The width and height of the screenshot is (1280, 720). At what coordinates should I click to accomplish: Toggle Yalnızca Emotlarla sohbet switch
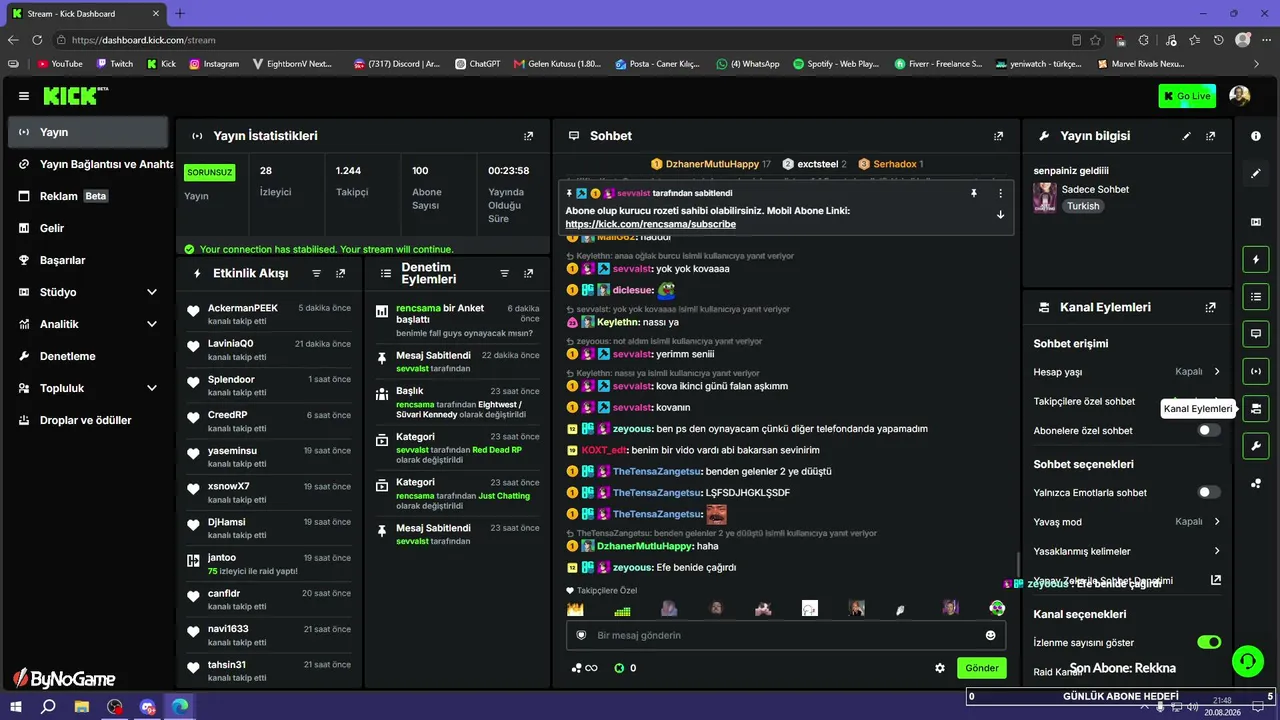pos(1209,492)
